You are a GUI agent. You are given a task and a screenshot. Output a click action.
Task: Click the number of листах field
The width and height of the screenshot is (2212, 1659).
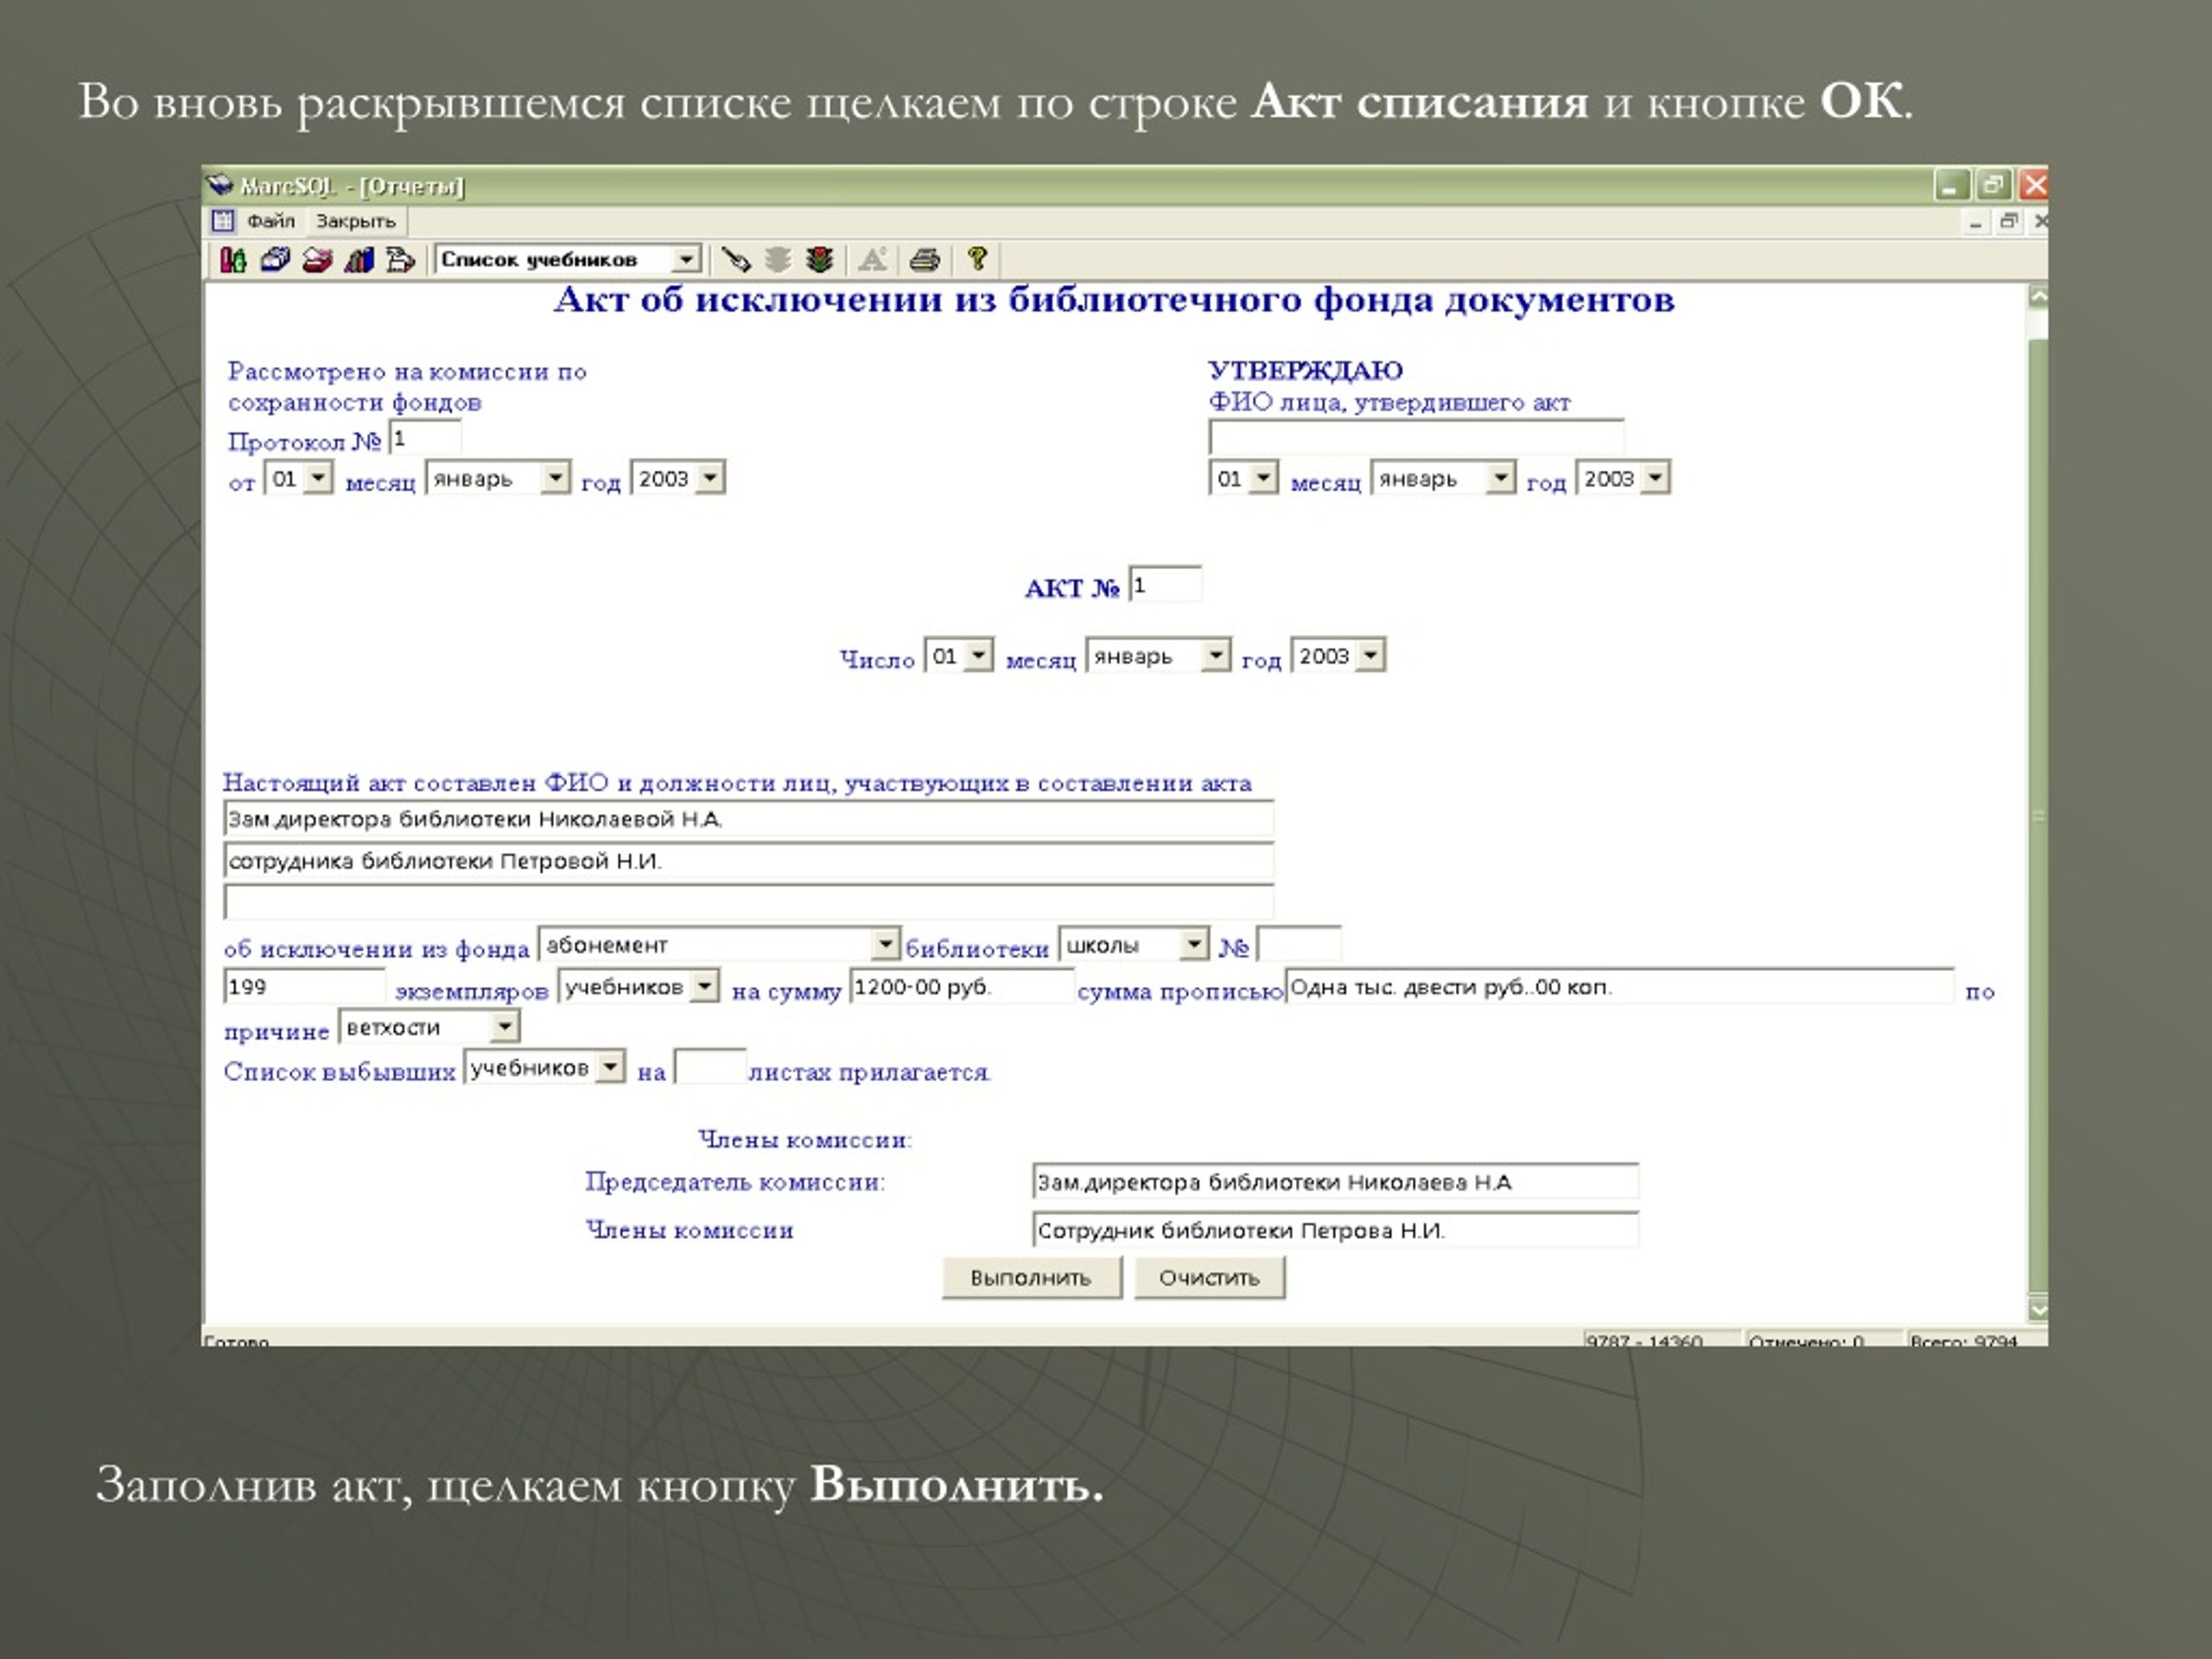[710, 1067]
